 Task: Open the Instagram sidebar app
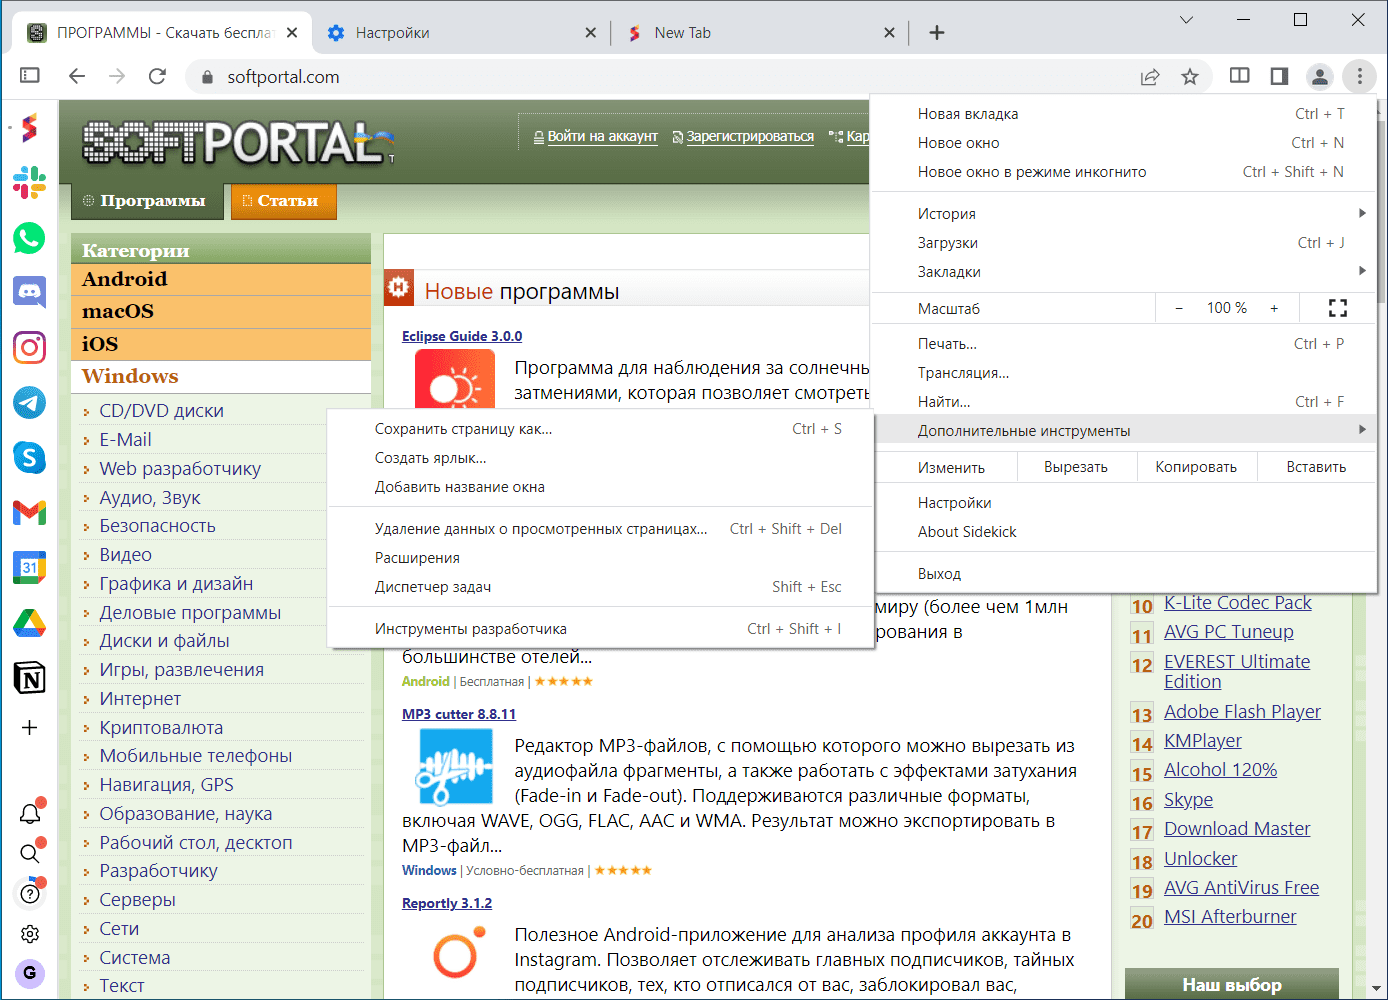tap(30, 347)
